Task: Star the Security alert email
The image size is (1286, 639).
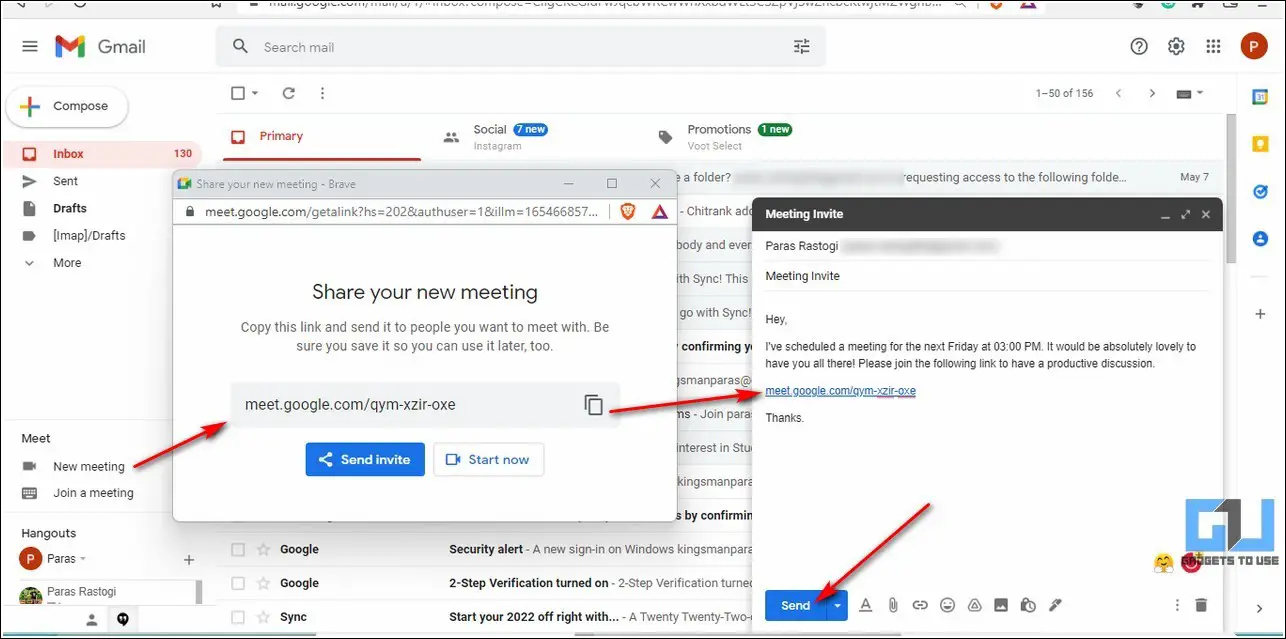Action: (264, 549)
